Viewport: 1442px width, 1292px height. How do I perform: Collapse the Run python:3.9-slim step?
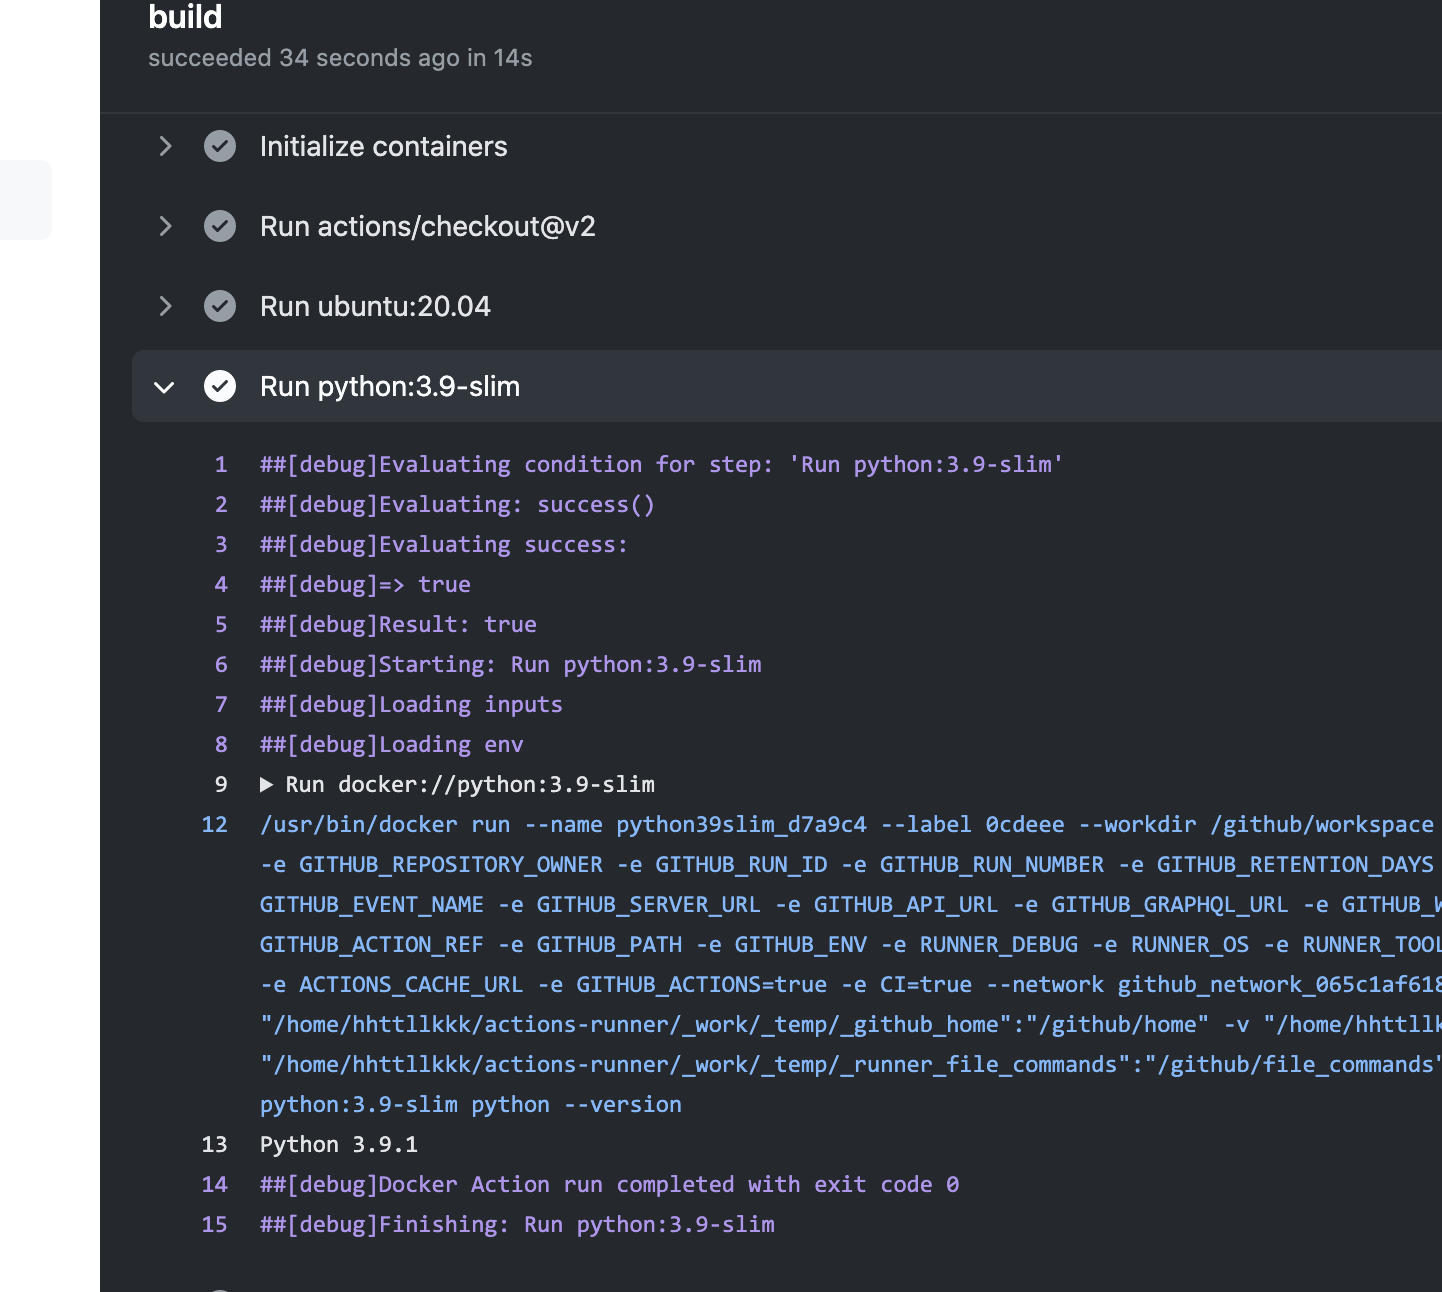[x=165, y=386]
